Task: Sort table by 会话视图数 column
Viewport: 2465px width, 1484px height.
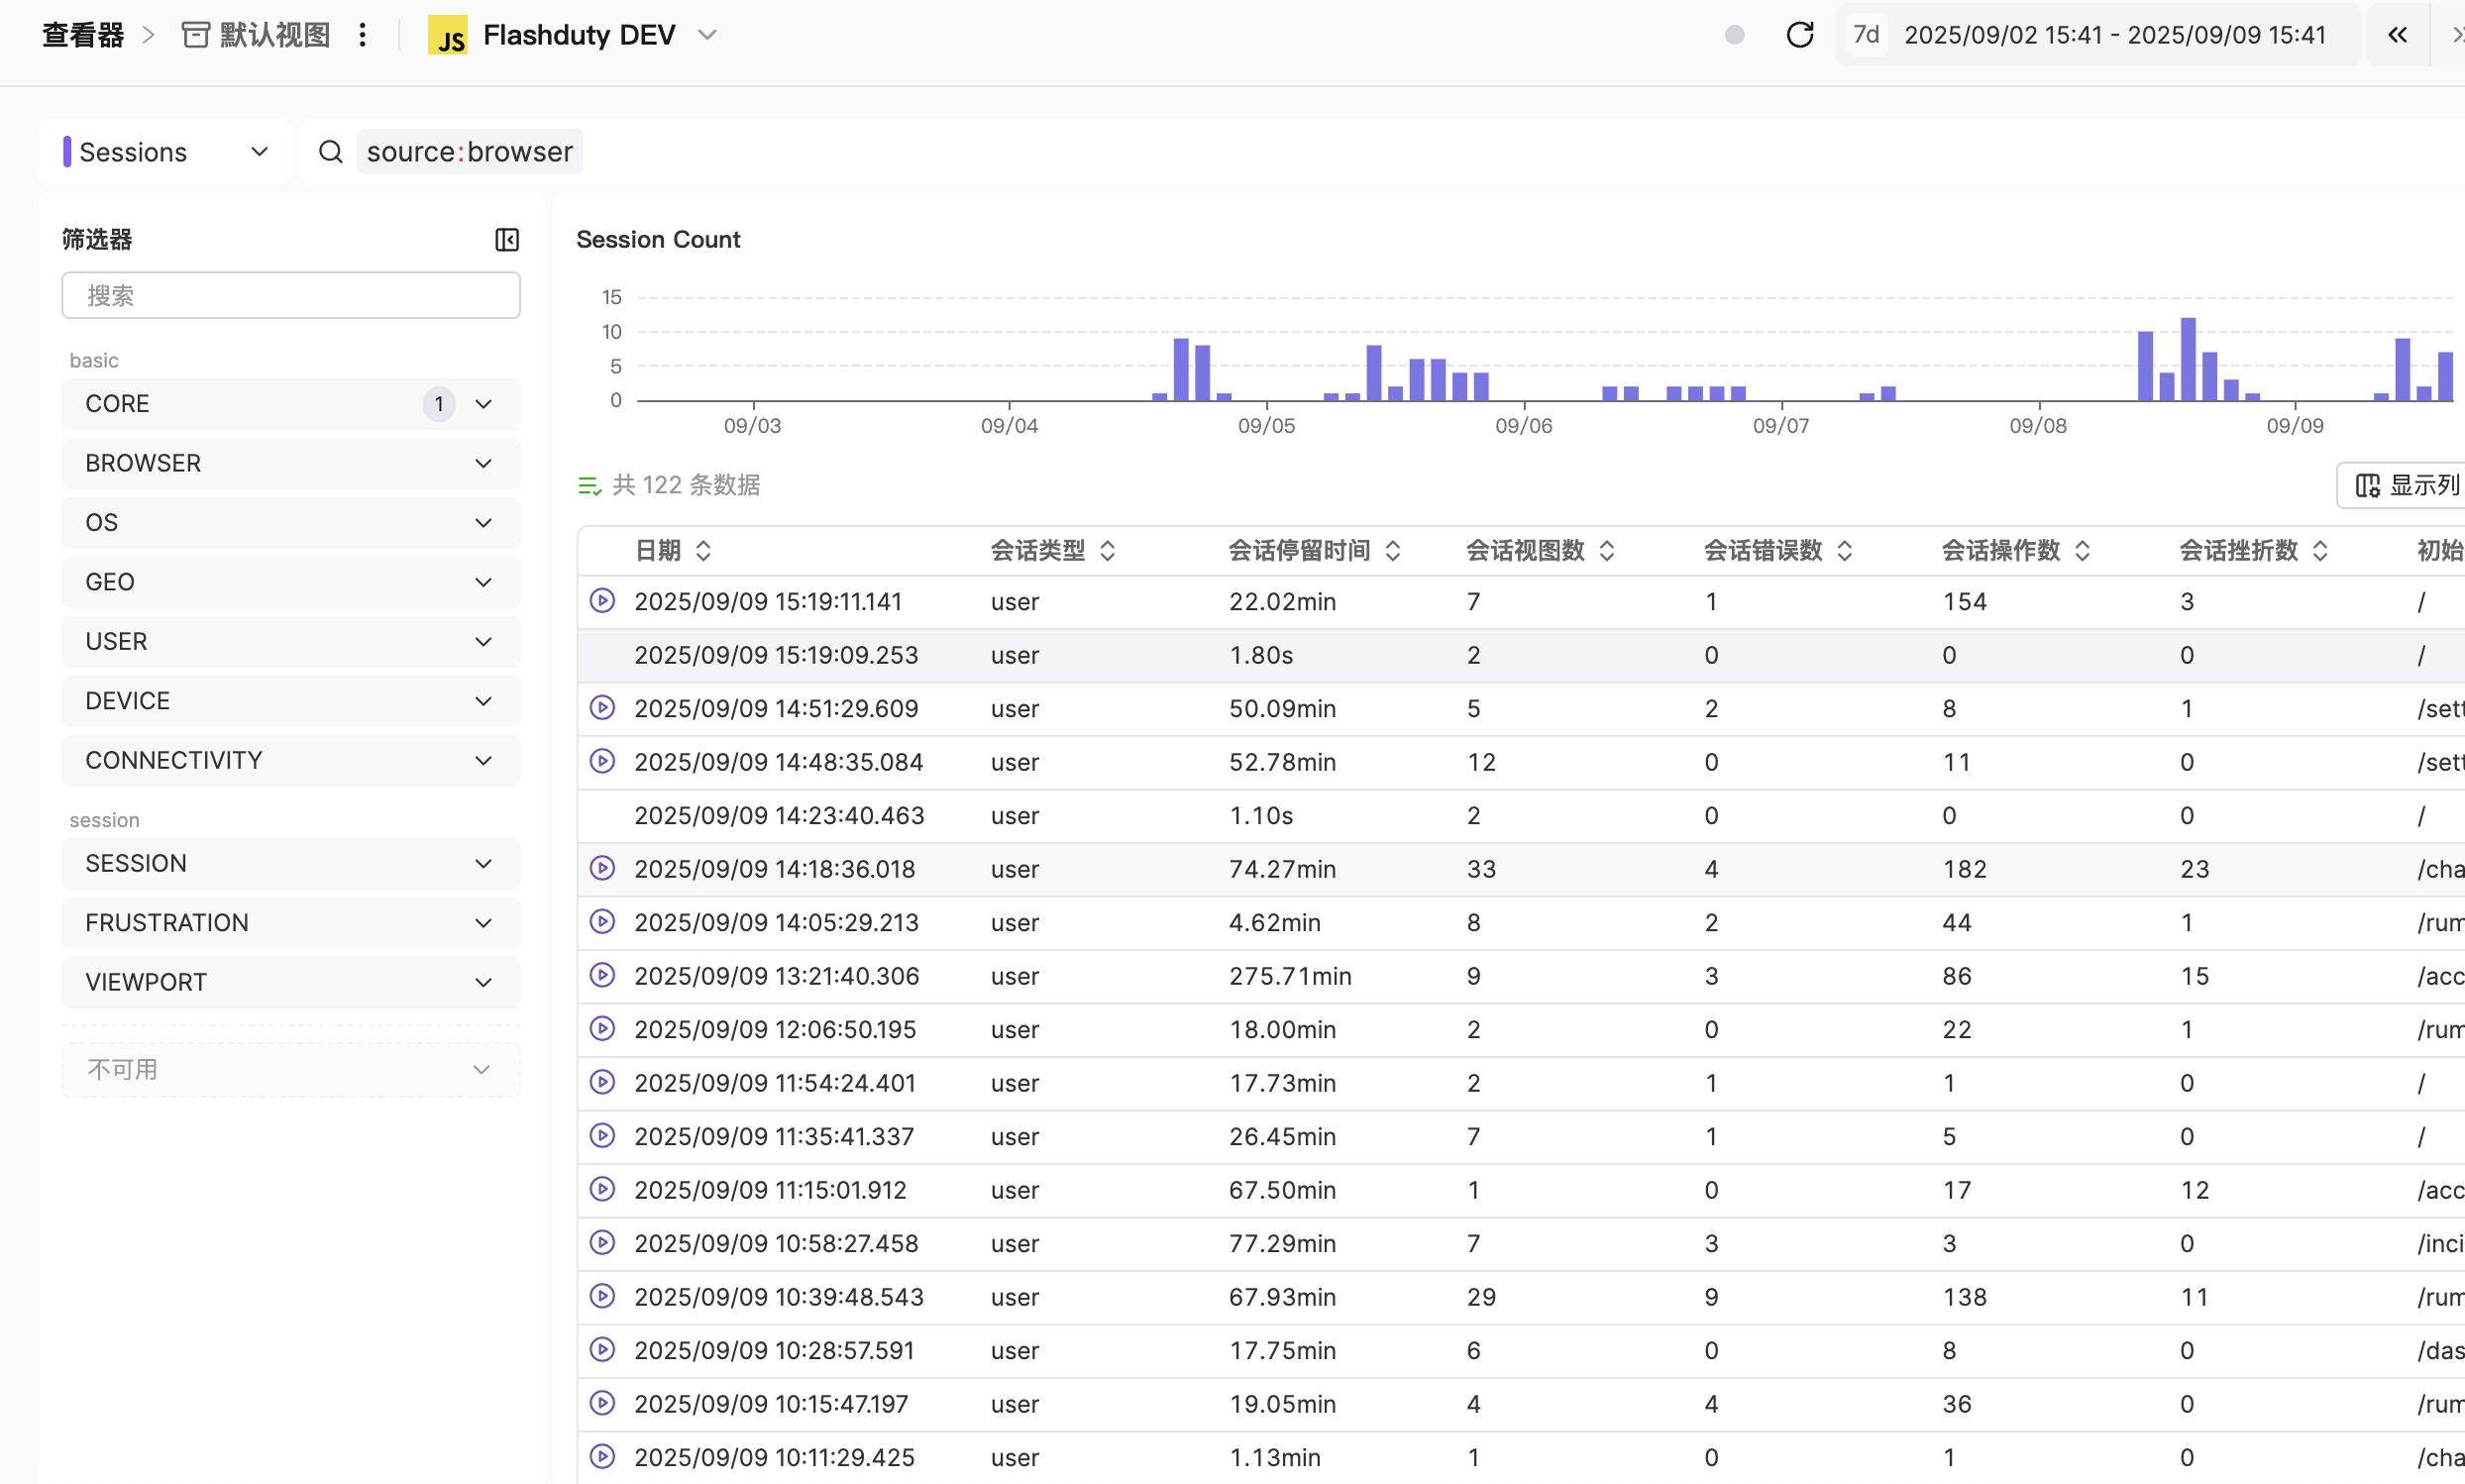Action: tap(1607, 551)
